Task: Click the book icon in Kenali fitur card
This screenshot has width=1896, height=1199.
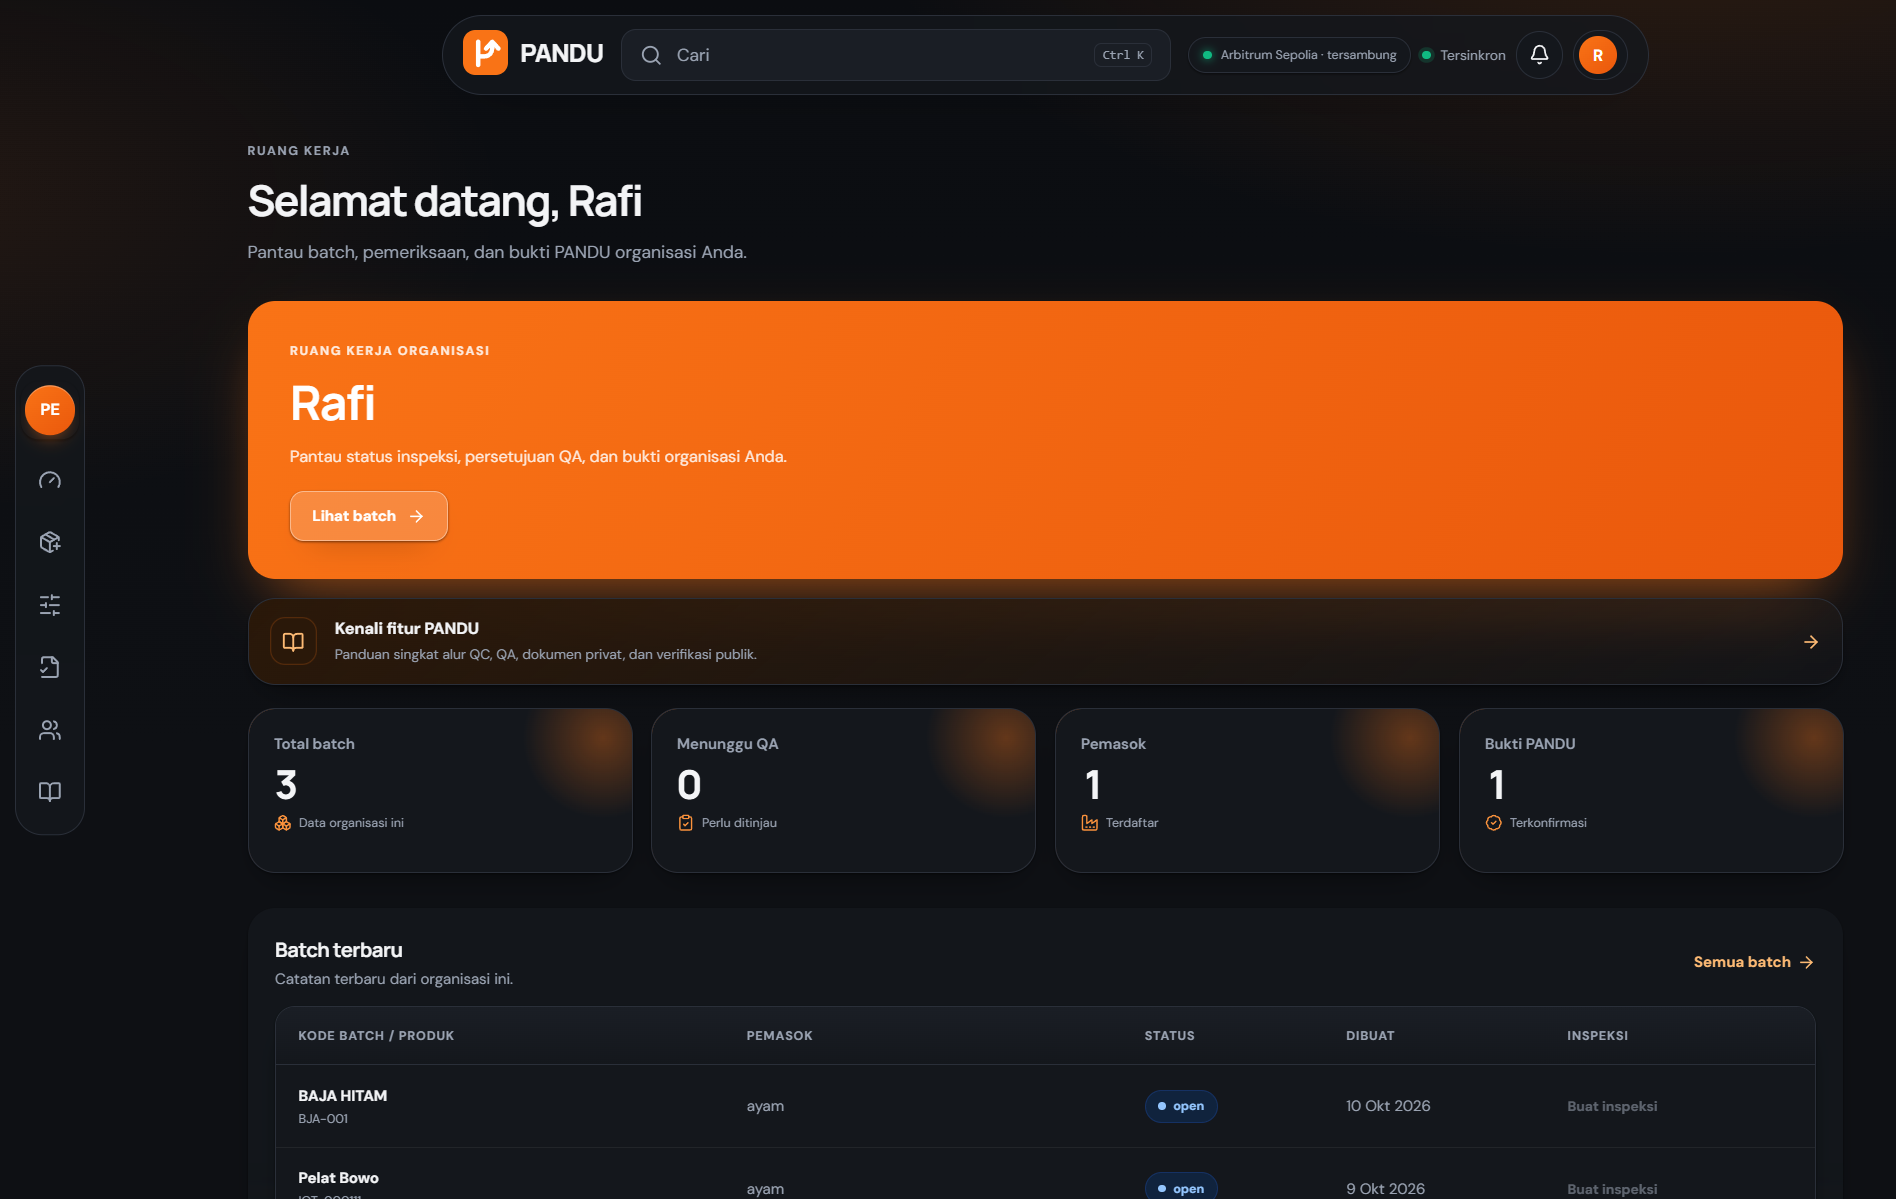Action: [293, 641]
